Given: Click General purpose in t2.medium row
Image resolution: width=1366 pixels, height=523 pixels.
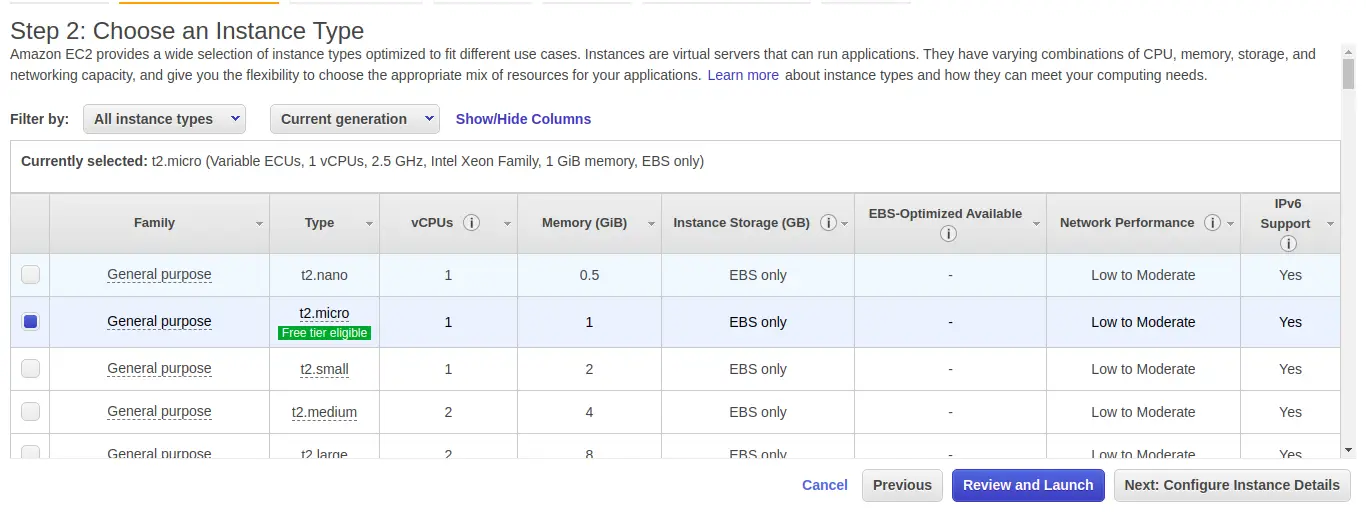Looking at the screenshot, I should tap(159, 411).
